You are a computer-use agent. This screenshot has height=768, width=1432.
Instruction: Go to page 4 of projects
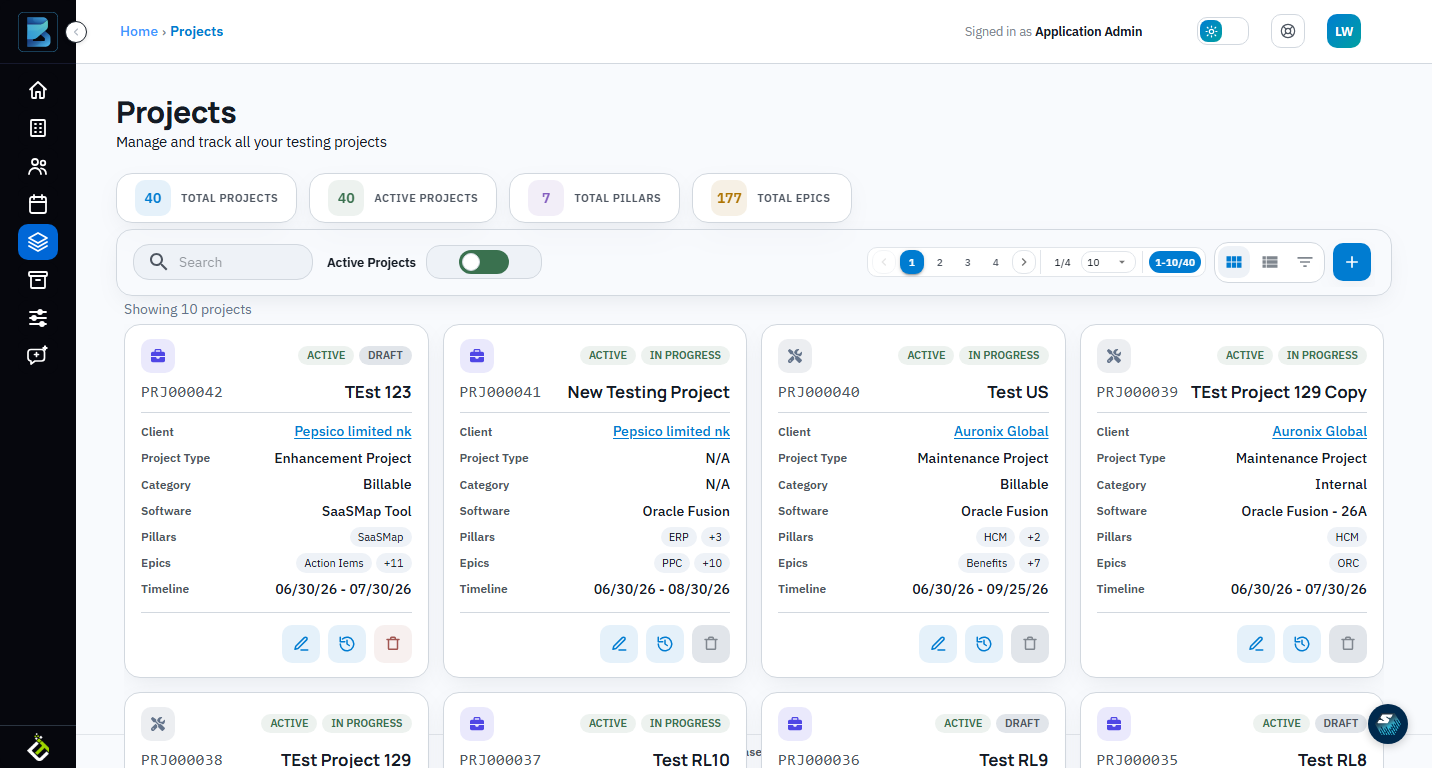pyautogui.click(x=995, y=262)
